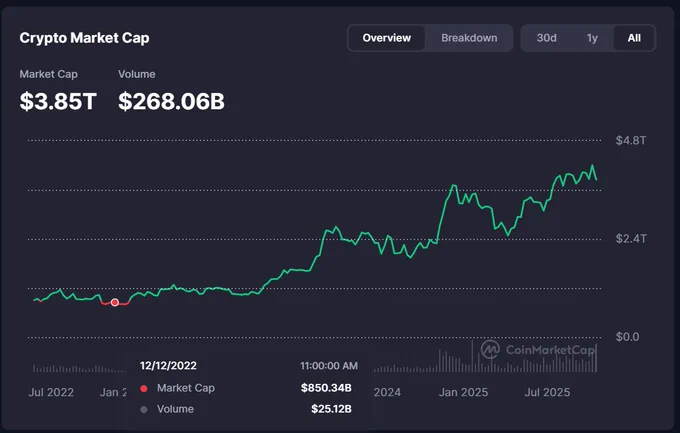
Task: Click the red Market Cap legend dot
Action: coord(144,388)
